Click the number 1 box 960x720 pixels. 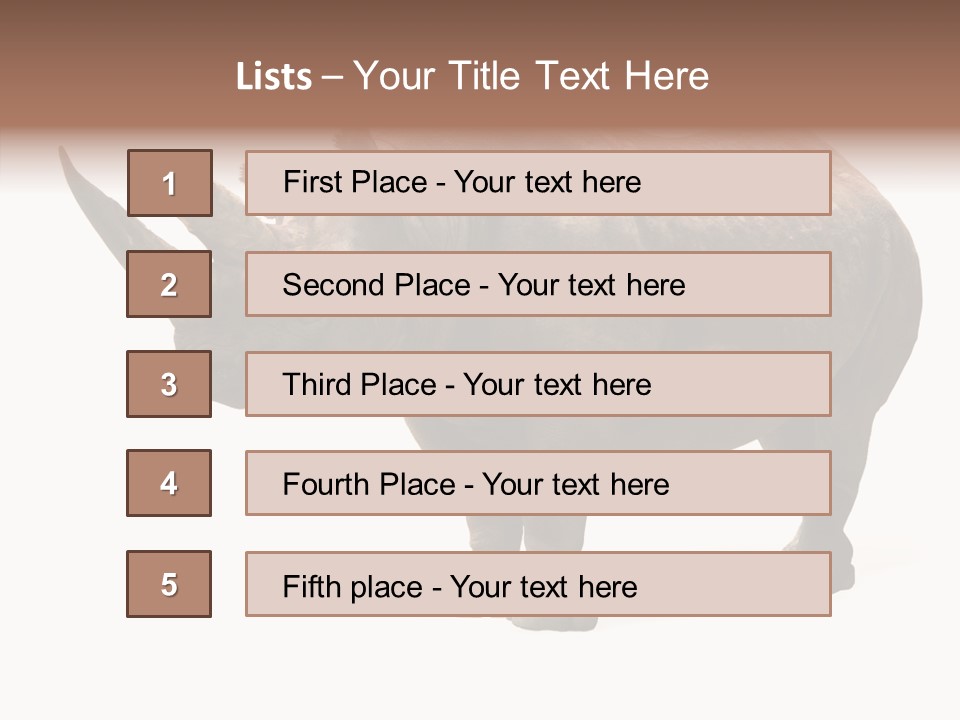(x=170, y=183)
